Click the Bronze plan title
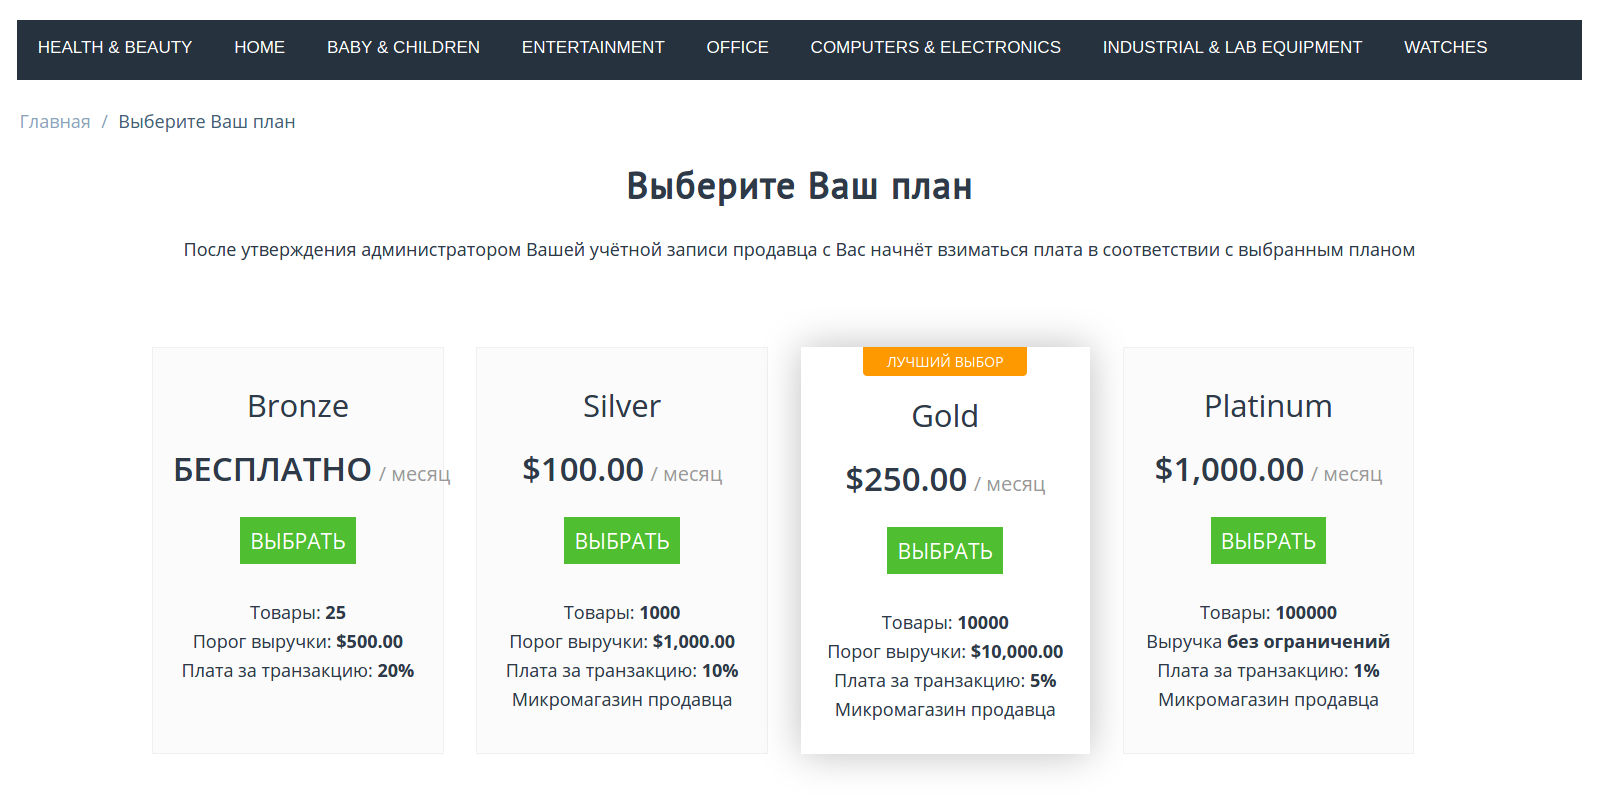The image size is (1600, 810). click(298, 406)
